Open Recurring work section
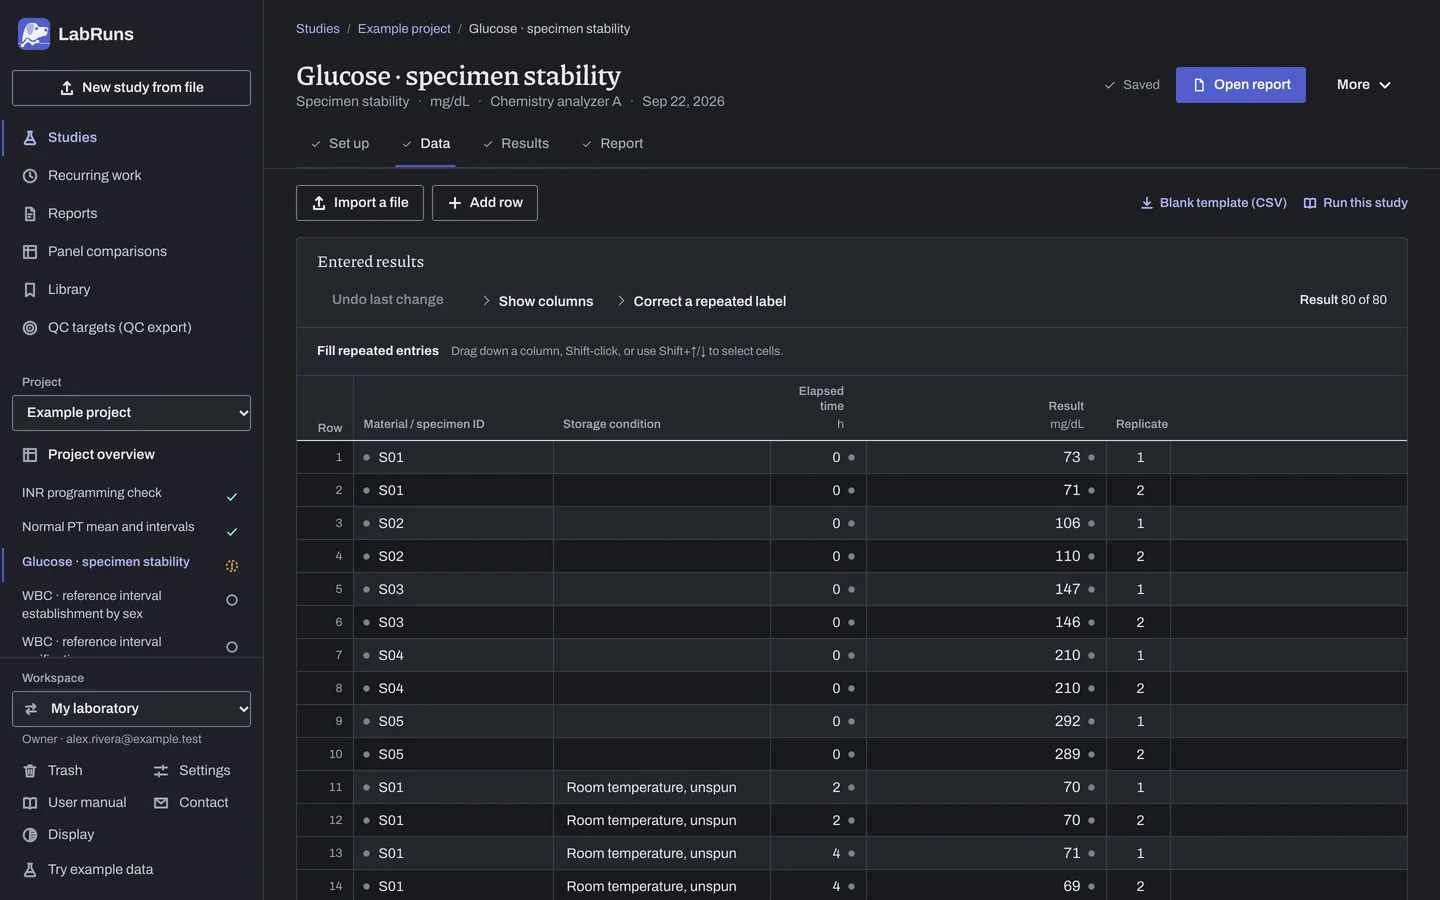The height and width of the screenshot is (900, 1440). [131, 176]
